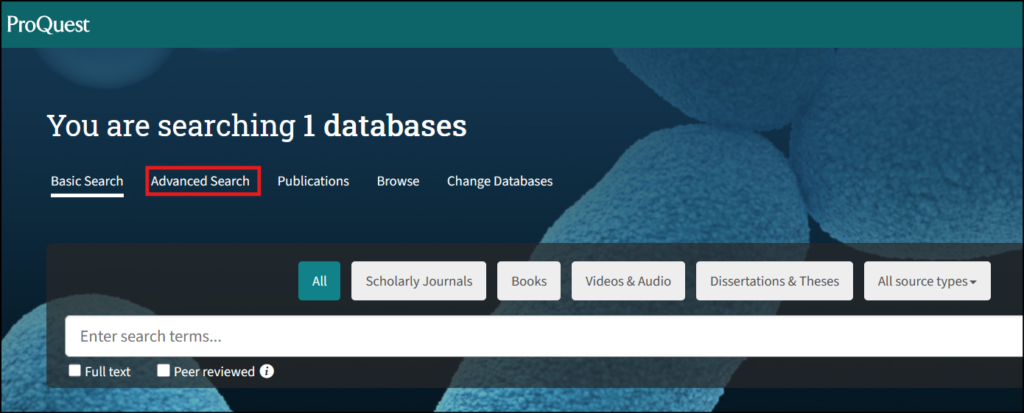The width and height of the screenshot is (1024, 413).
Task: Open the Peer reviewed info icon
Action: coord(267,371)
